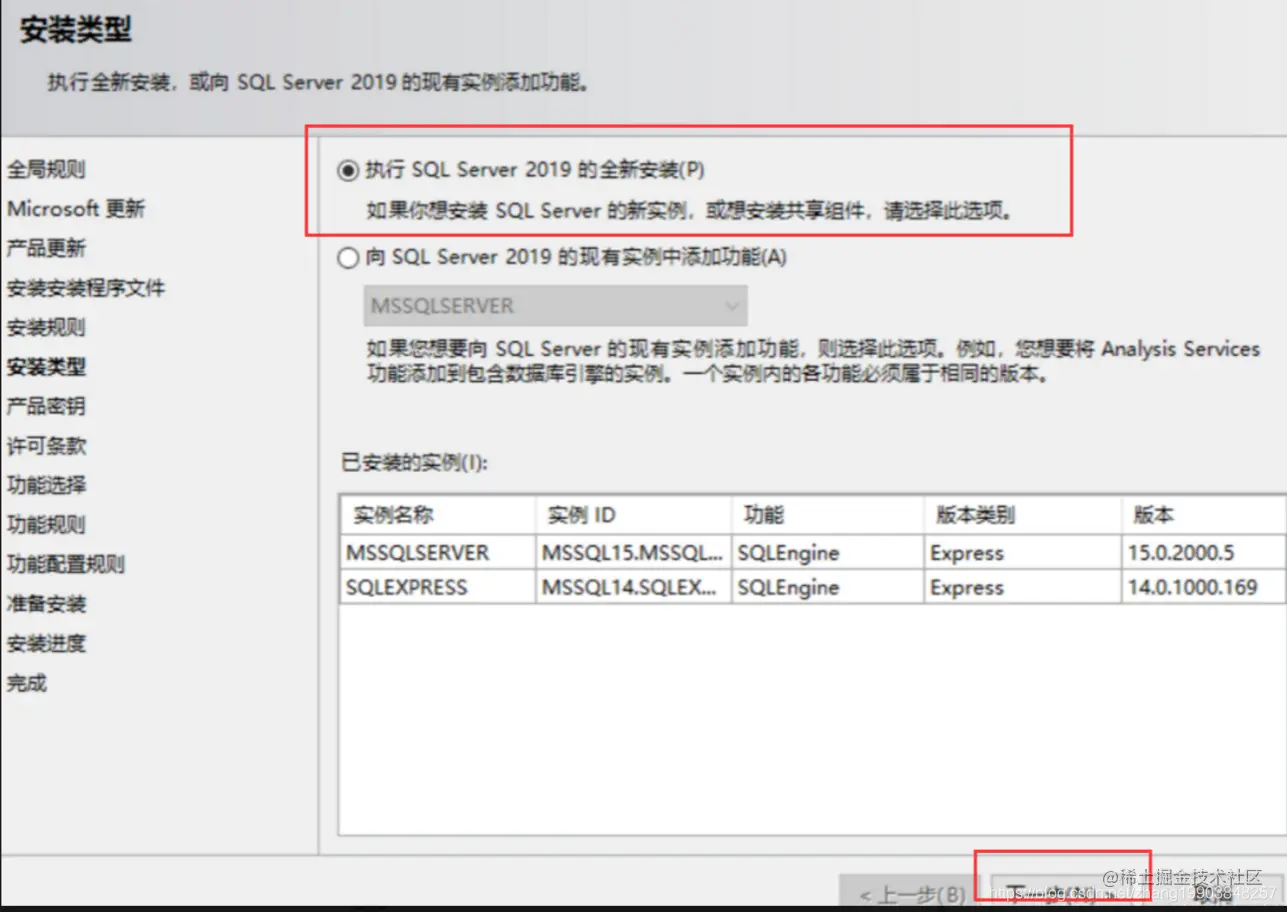Viewport: 1287px width, 912px height.
Task: Click the 功能配置规则 step in the sidebar
Action: click(66, 564)
